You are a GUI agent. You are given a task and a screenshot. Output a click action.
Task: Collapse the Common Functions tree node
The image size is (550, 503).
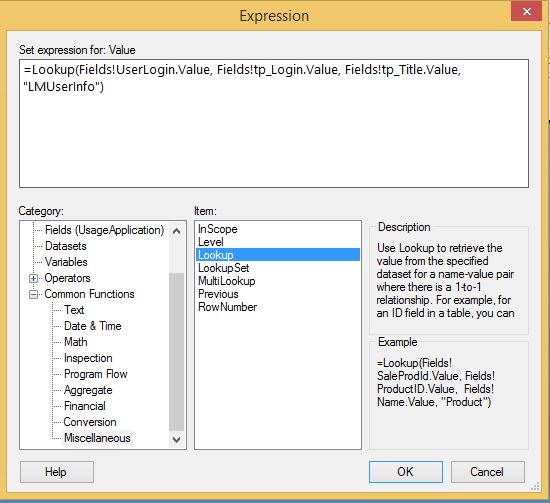coord(33,294)
